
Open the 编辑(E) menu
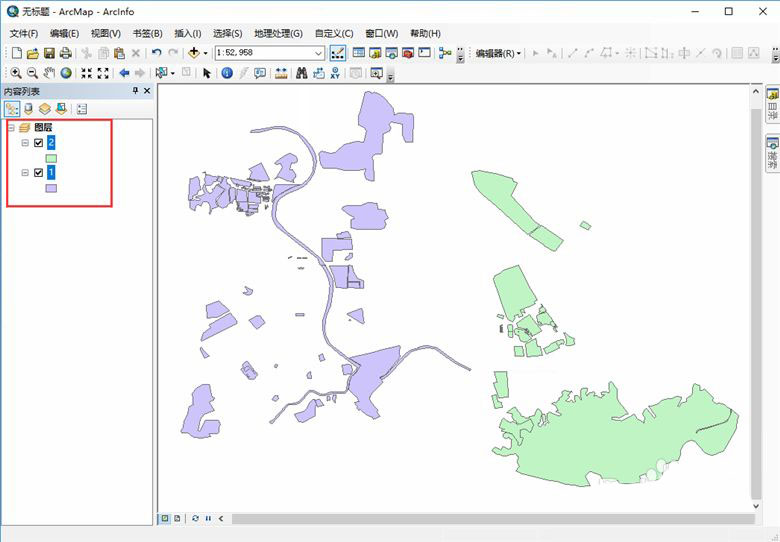[64, 33]
